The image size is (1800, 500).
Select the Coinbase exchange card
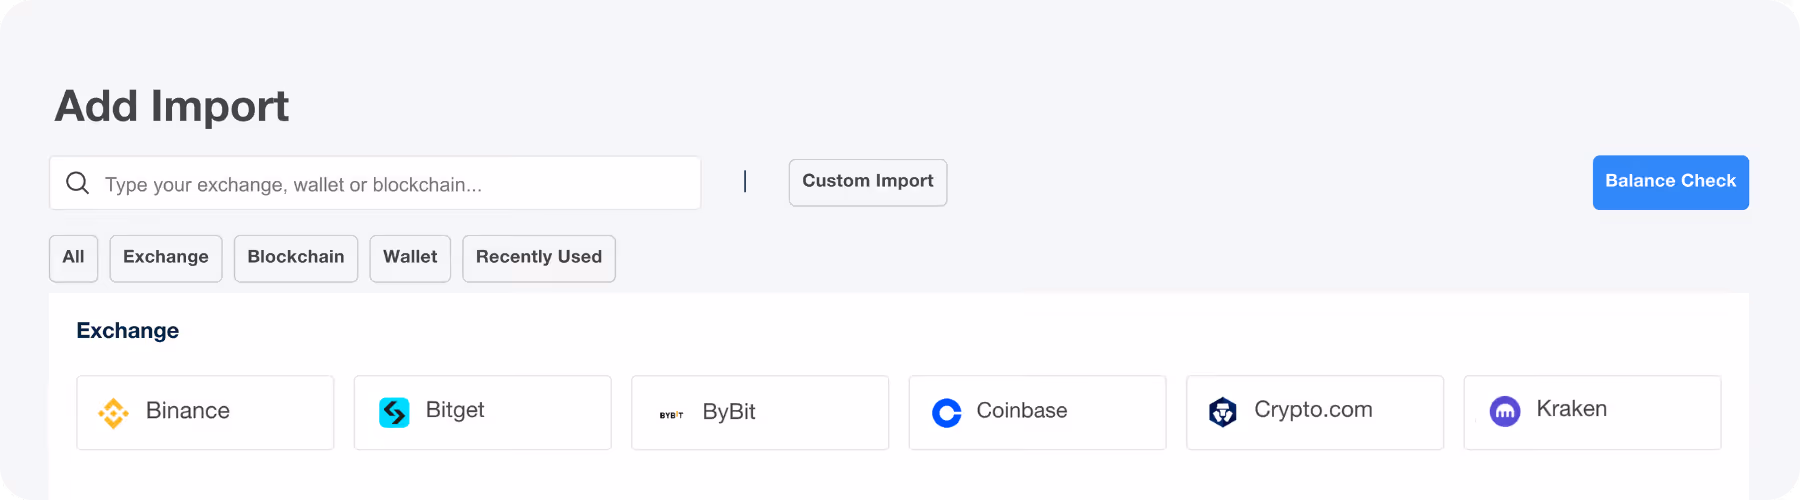(1037, 412)
